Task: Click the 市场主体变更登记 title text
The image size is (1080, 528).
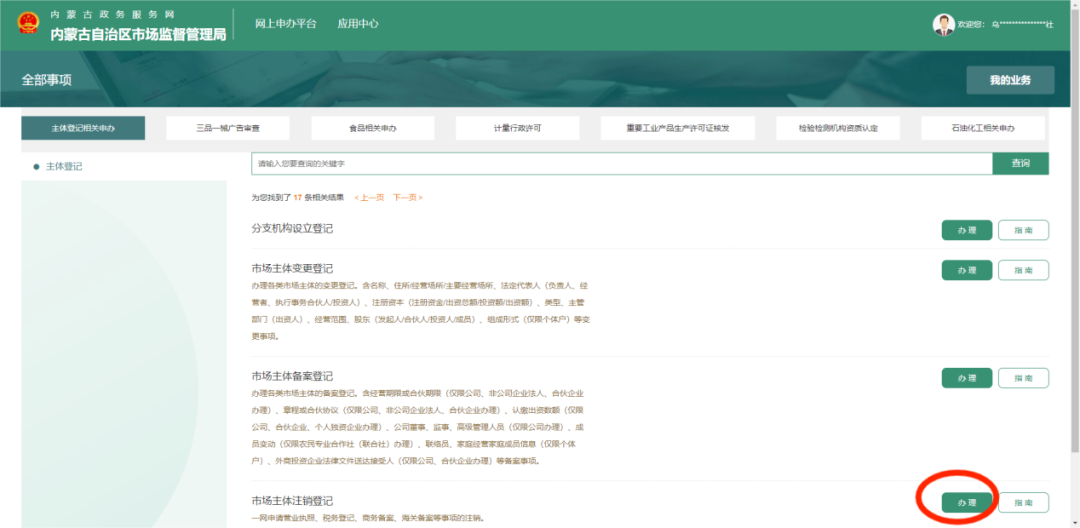Action: tap(292, 268)
